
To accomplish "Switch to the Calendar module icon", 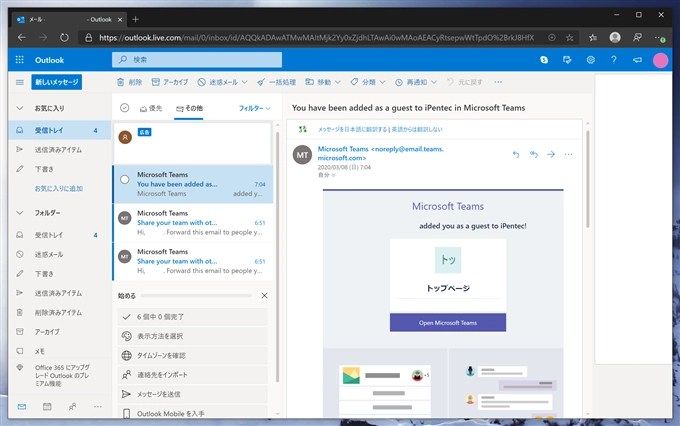I will [x=47, y=406].
